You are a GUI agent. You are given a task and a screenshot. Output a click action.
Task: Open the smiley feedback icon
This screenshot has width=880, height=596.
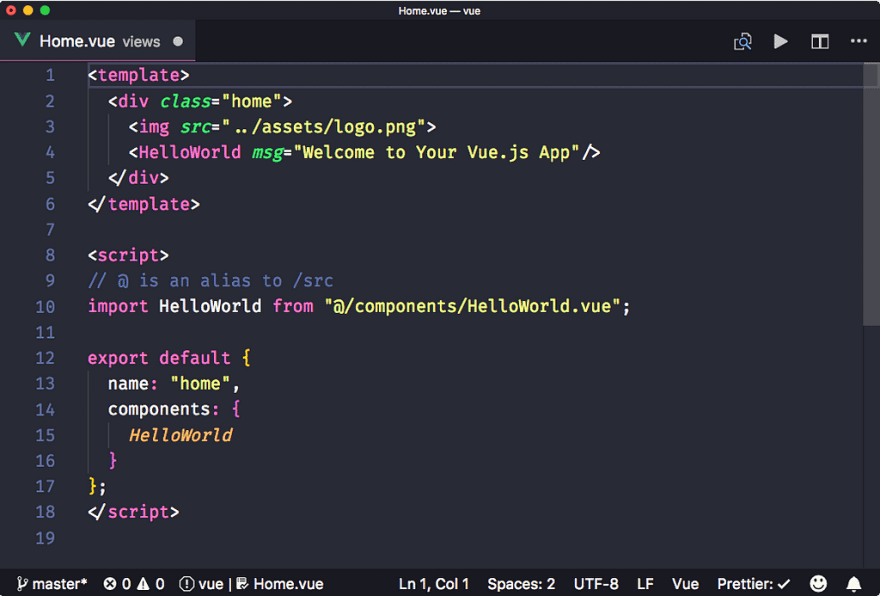pyautogui.click(x=818, y=584)
